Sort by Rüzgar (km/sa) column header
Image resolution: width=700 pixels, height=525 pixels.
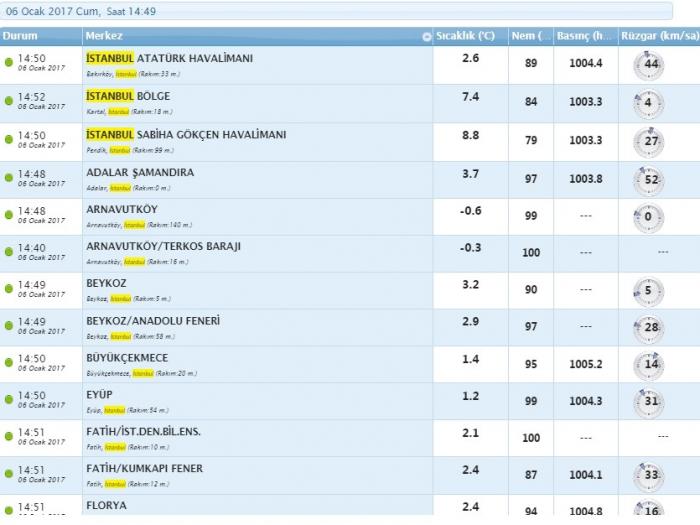pos(659,36)
